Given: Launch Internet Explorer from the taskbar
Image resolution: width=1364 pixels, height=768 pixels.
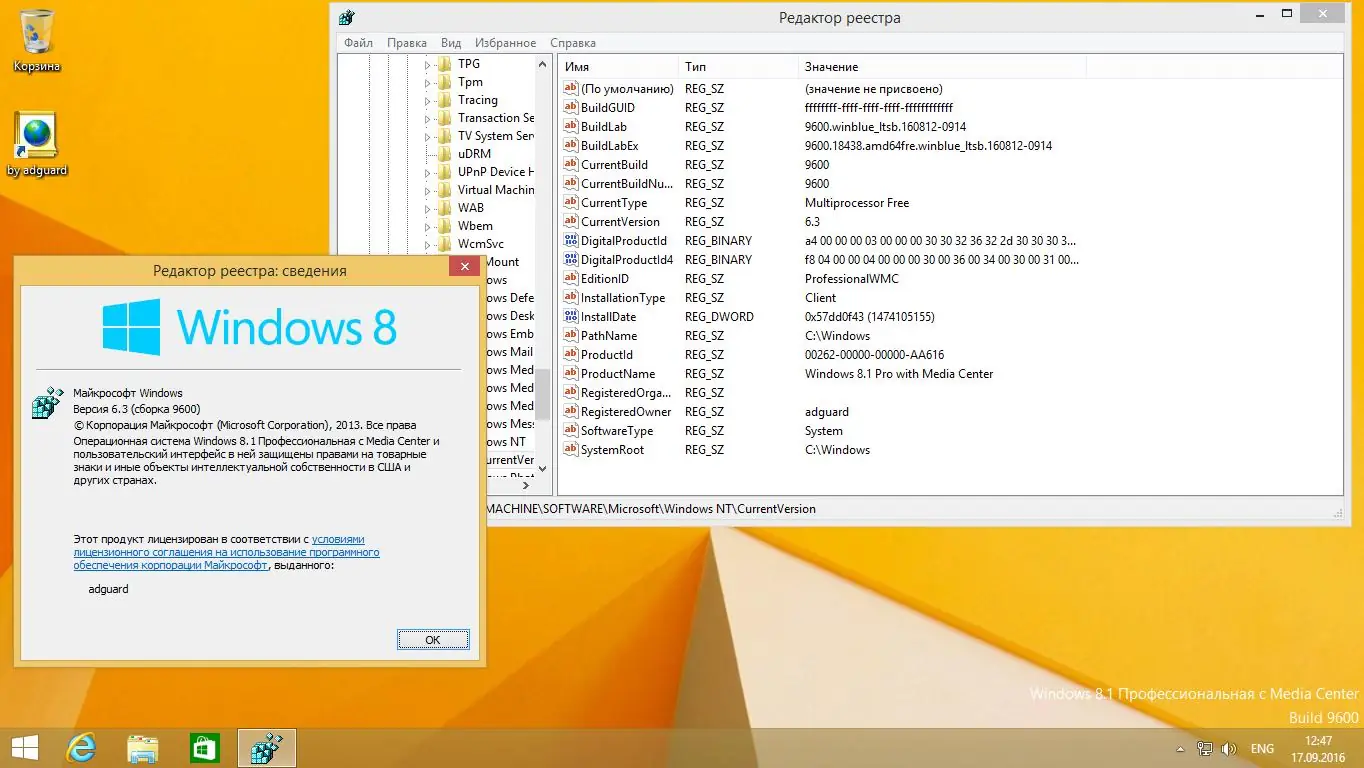Looking at the screenshot, I should (80, 747).
